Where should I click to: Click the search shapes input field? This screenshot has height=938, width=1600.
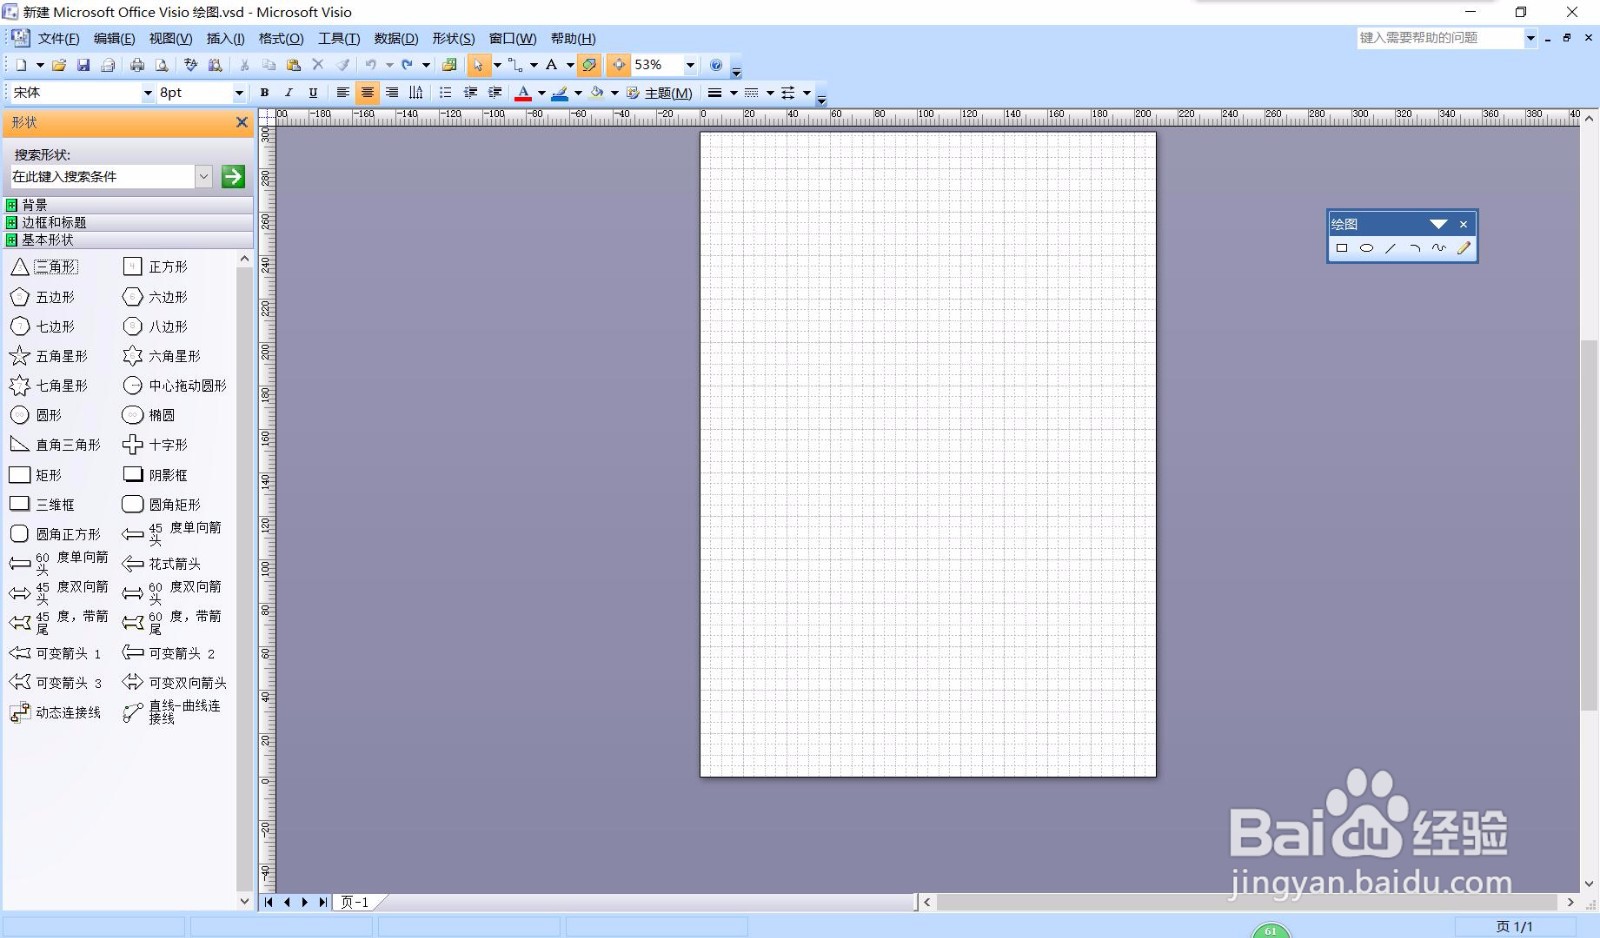click(102, 177)
